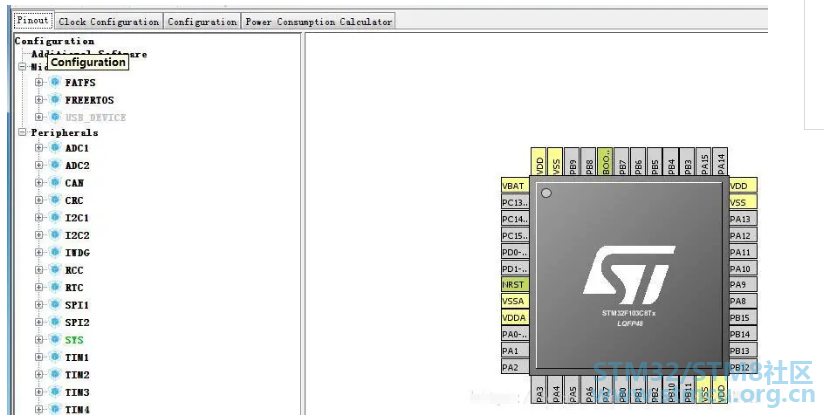Click the SPI2 peripheral icon
824x417 pixels.
55,322
